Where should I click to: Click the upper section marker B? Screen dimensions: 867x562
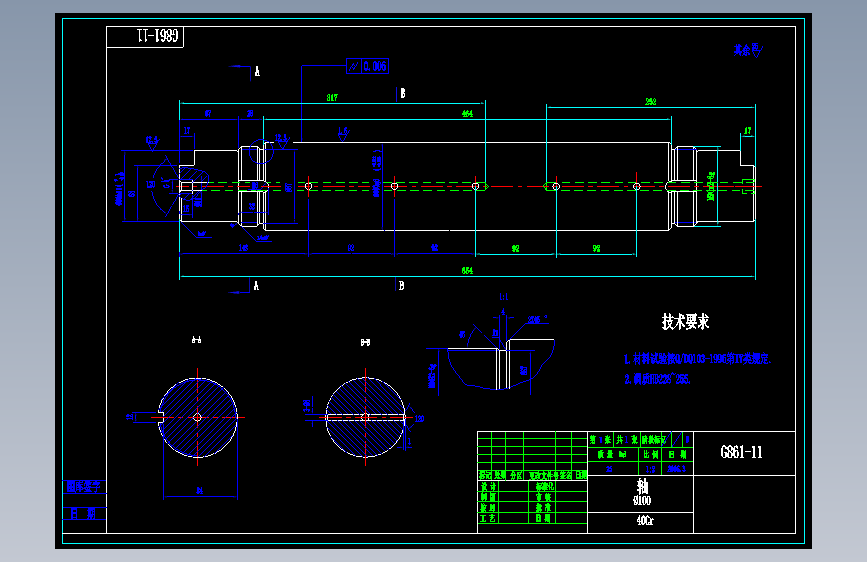point(403,93)
